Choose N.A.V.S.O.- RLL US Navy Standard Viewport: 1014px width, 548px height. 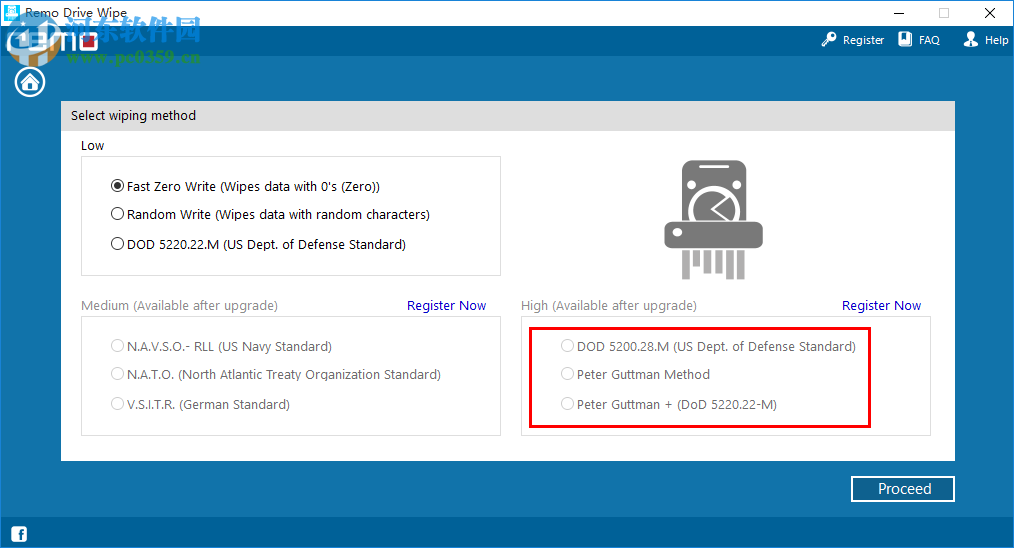point(221,346)
